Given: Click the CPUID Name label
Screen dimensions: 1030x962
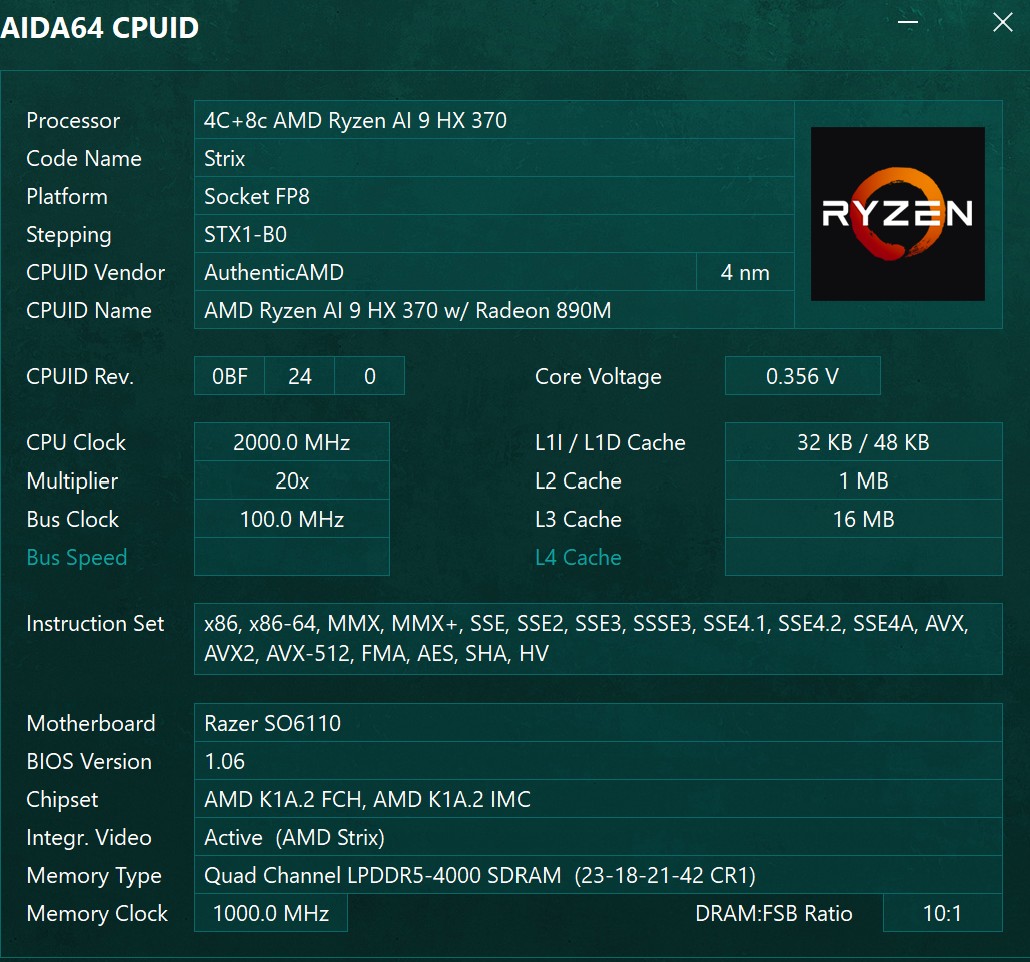Looking at the screenshot, I should (x=89, y=310).
